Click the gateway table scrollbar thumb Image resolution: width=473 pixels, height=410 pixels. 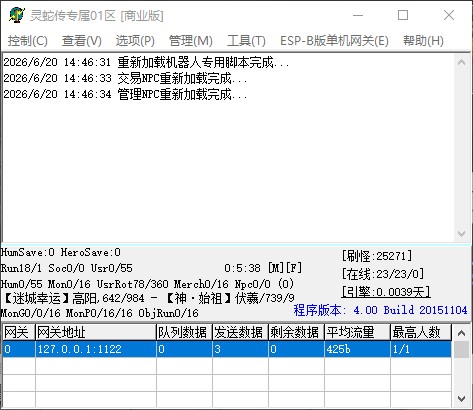coord(462,349)
